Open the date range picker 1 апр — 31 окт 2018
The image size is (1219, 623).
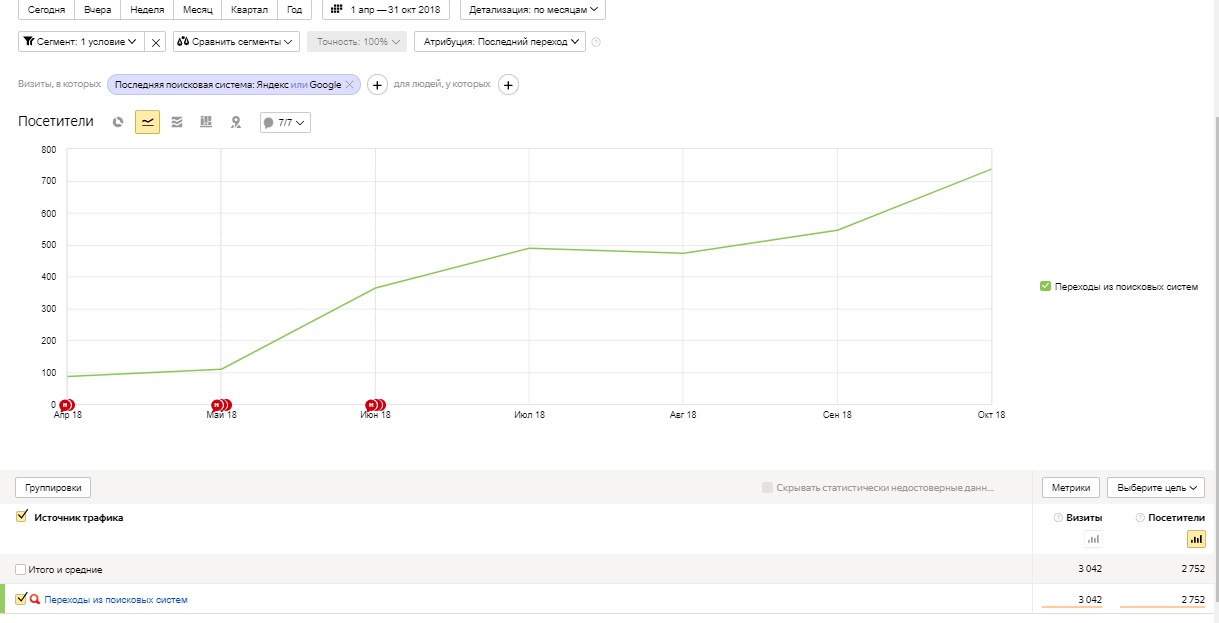[x=386, y=9]
